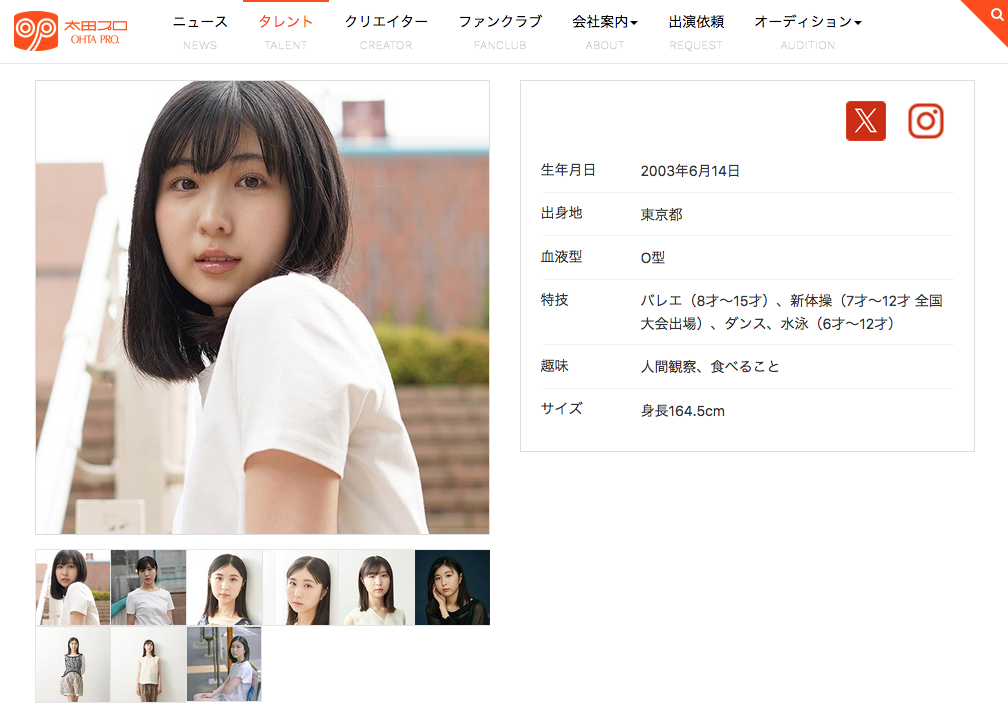The height and width of the screenshot is (724, 1008).
Task: Open the X social media icon
Action: 865,121
